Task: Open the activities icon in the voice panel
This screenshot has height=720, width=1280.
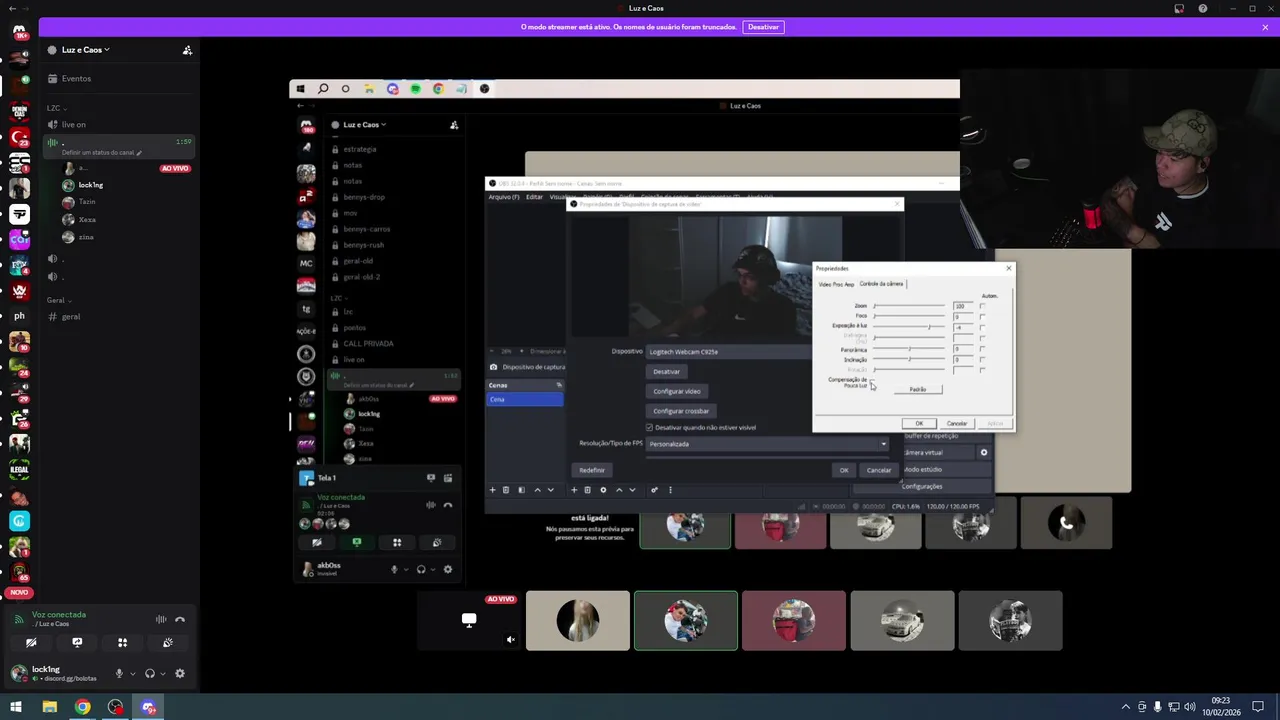Action: (x=122, y=643)
